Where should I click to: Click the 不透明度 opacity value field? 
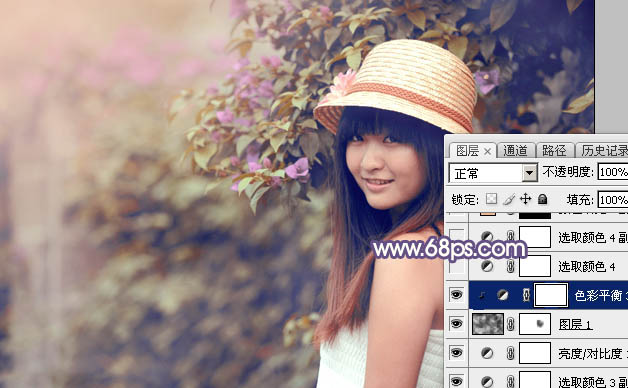click(613, 172)
